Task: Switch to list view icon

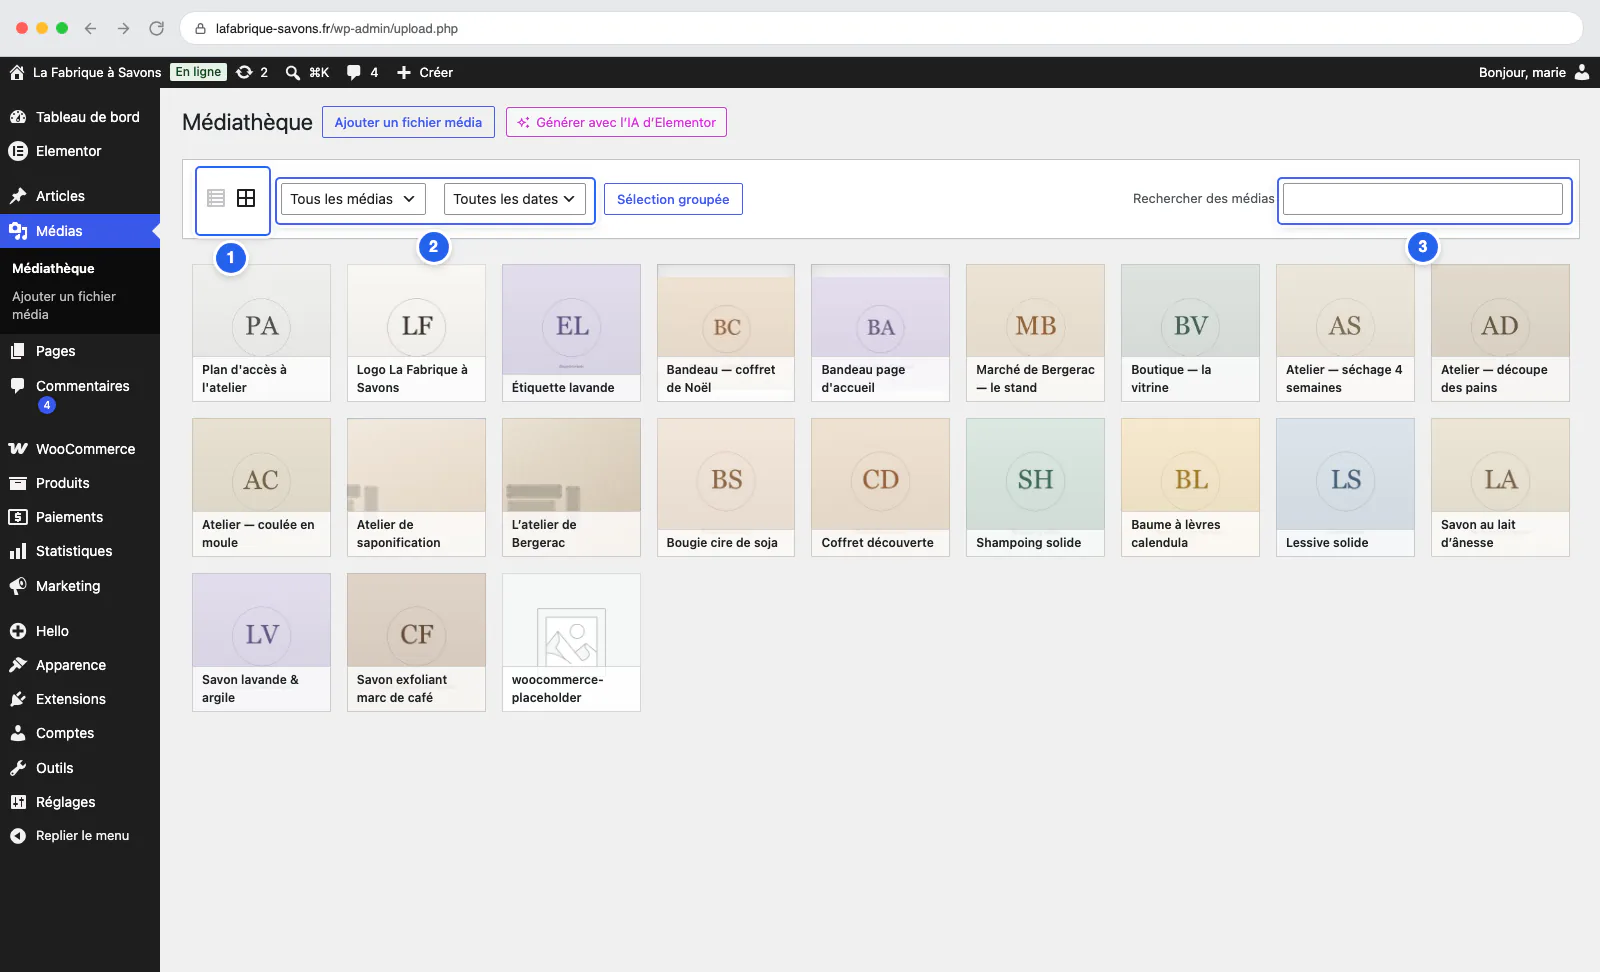Action: coord(216,198)
